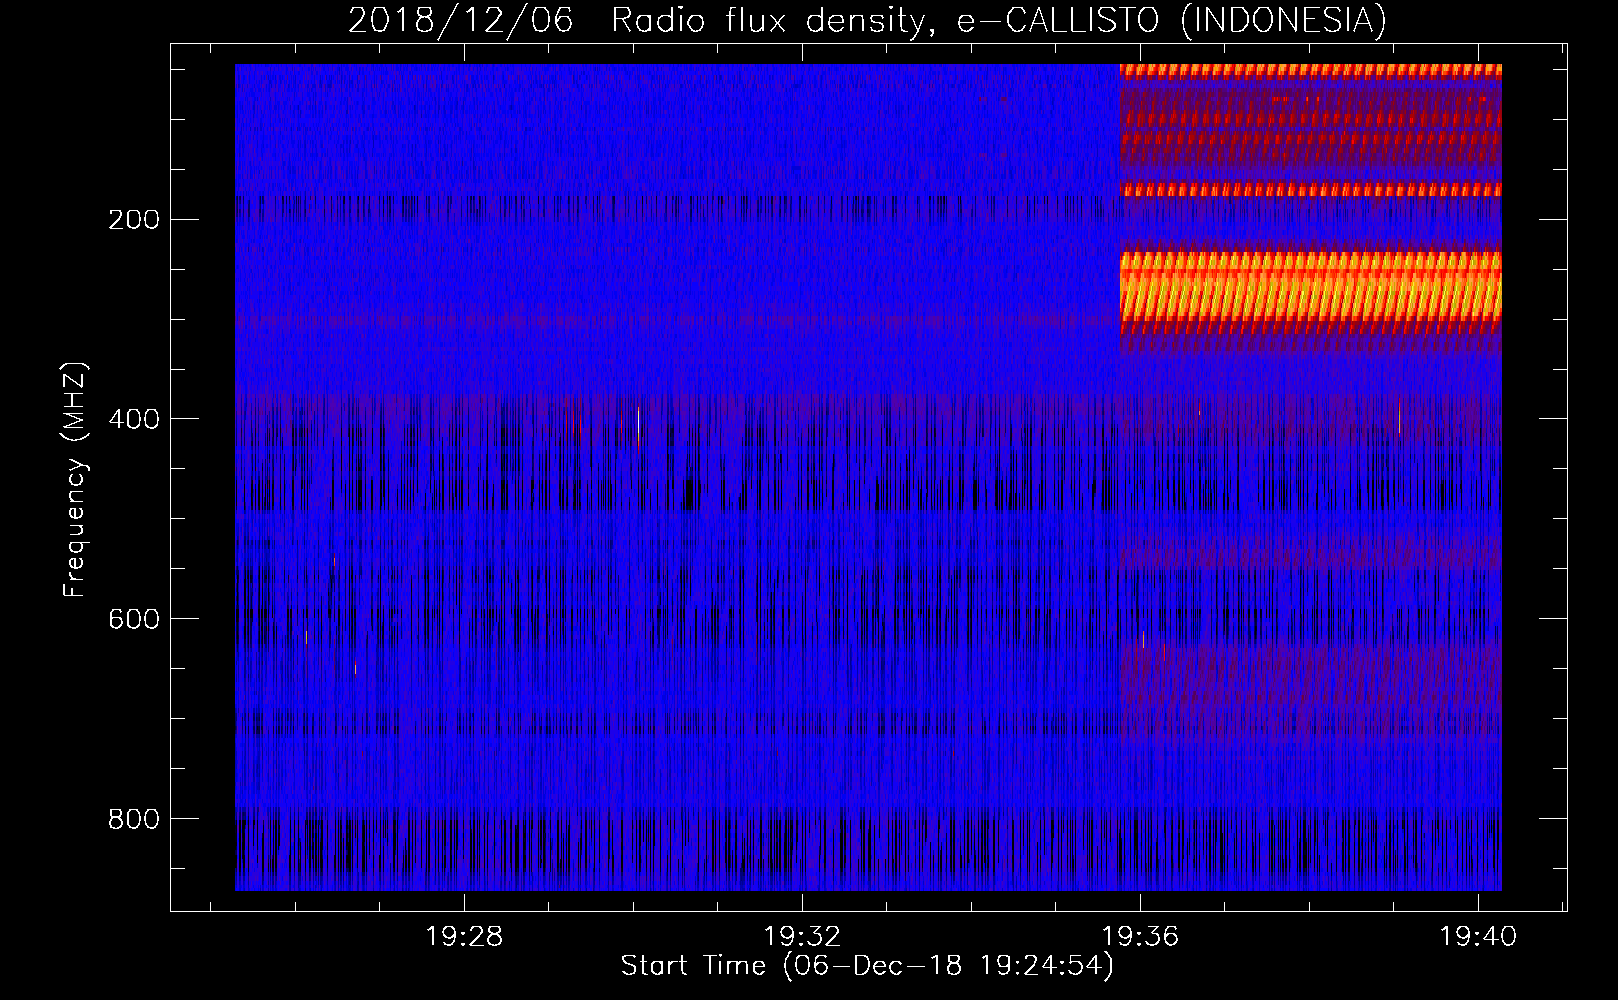The image size is (1618, 1000).
Task: Click the 200 frequency tick label
Action: click(134, 219)
